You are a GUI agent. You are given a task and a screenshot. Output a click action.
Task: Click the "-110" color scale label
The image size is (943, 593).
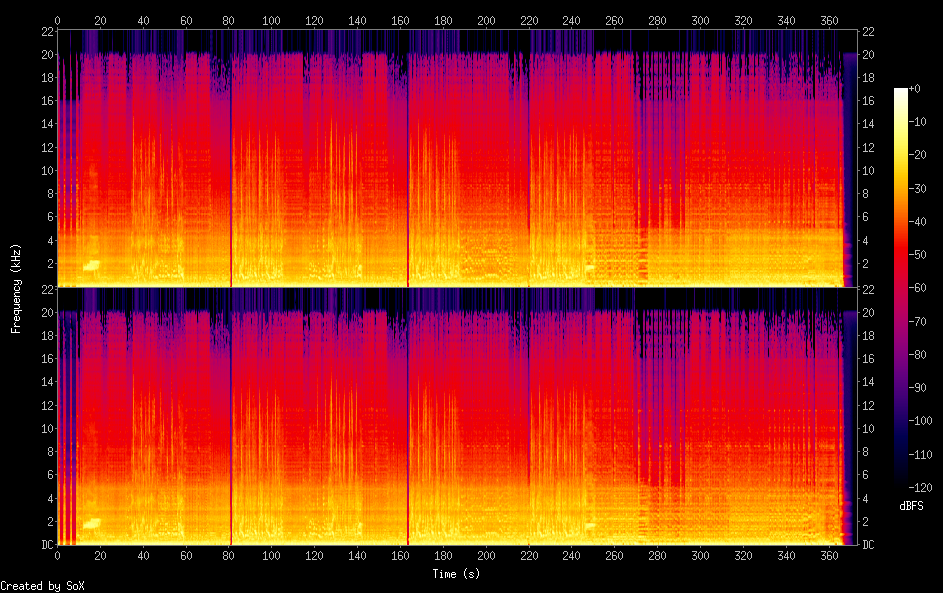click(920, 454)
